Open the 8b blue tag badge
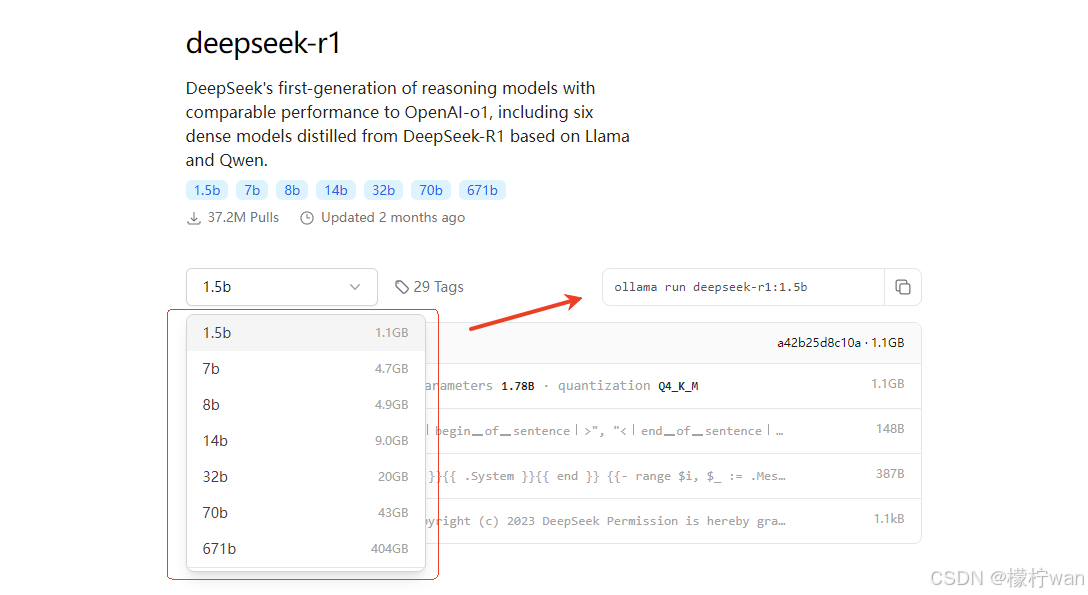The height and width of the screenshot is (595, 1088). (292, 190)
